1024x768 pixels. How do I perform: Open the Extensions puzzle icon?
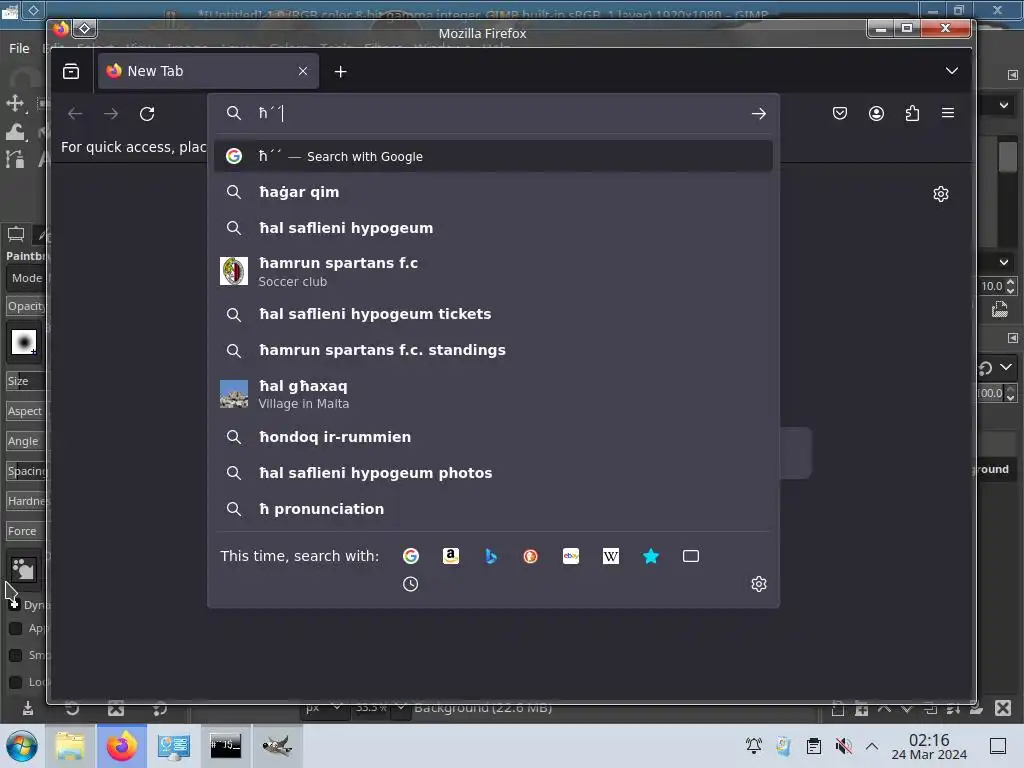point(912,114)
